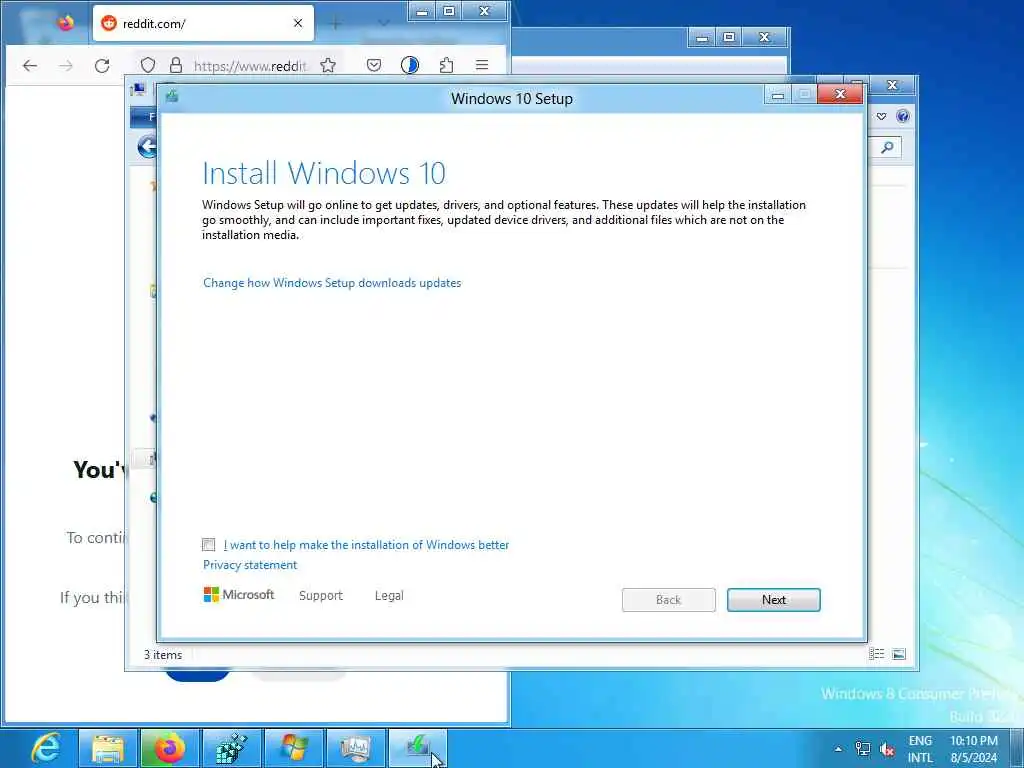Click the Firefox forward arrow

66,65
